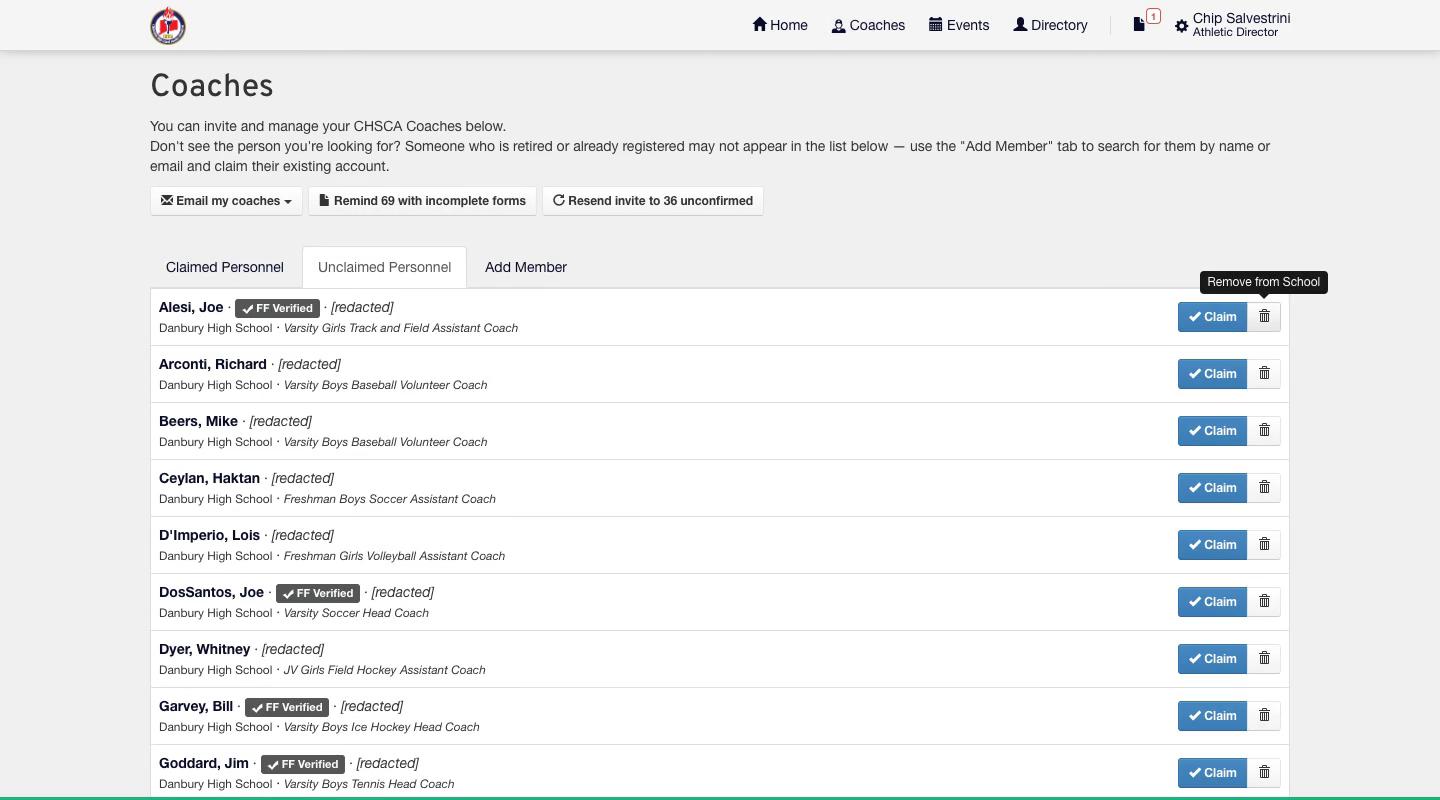Claim Dyer, Whitney

1212,659
